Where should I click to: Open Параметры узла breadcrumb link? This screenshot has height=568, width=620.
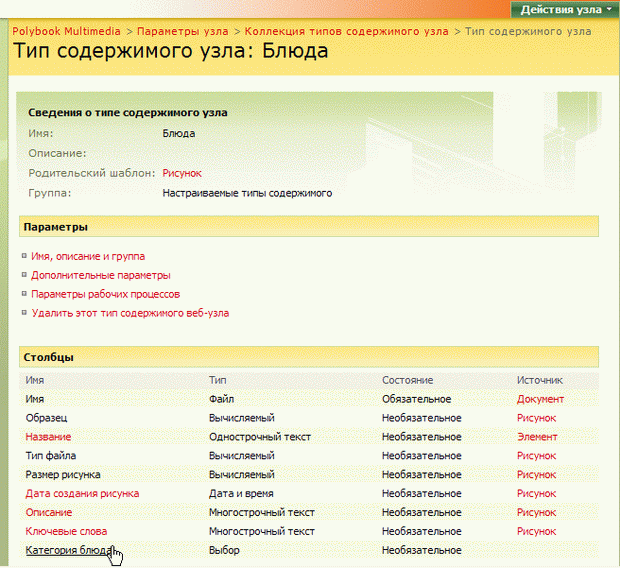183,31
